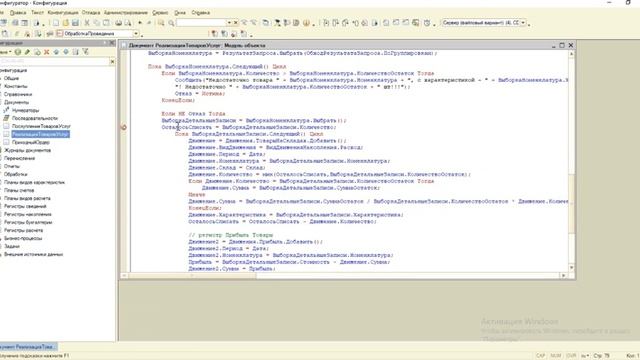Click the Print icon in the toolbar

[118, 23]
